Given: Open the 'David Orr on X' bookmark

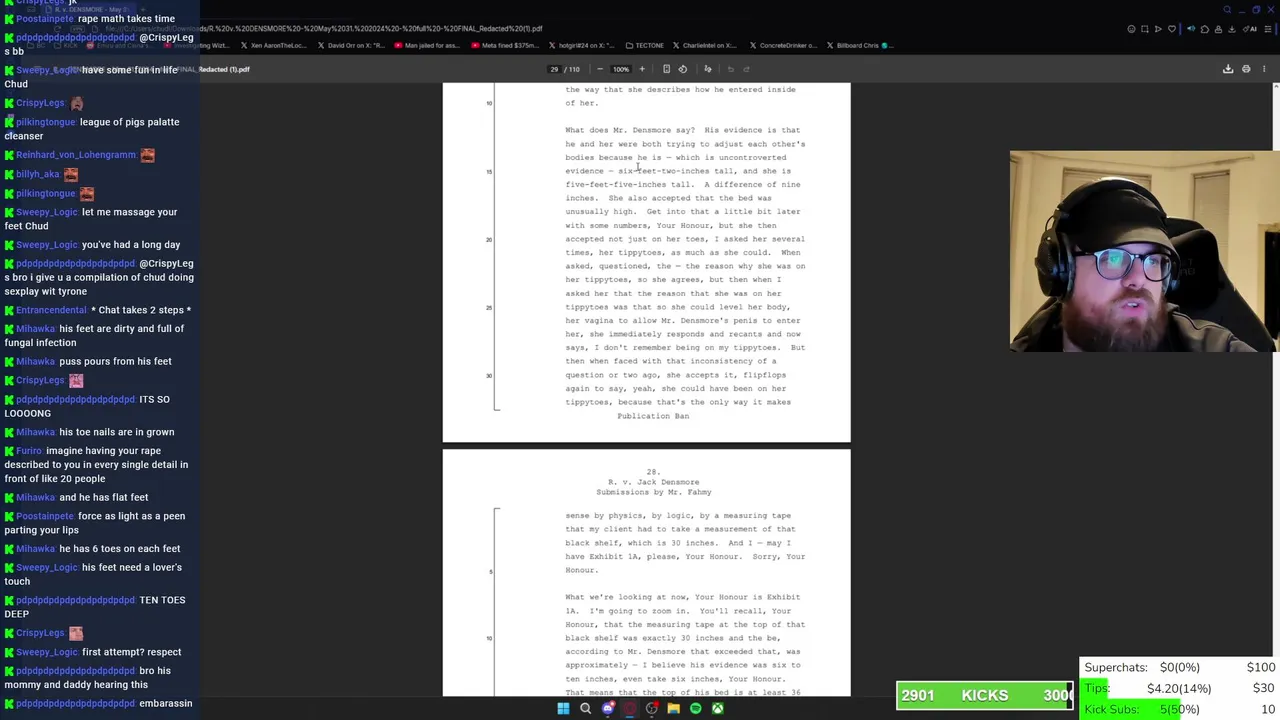Looking at the screenshot, I should (351, 45).
